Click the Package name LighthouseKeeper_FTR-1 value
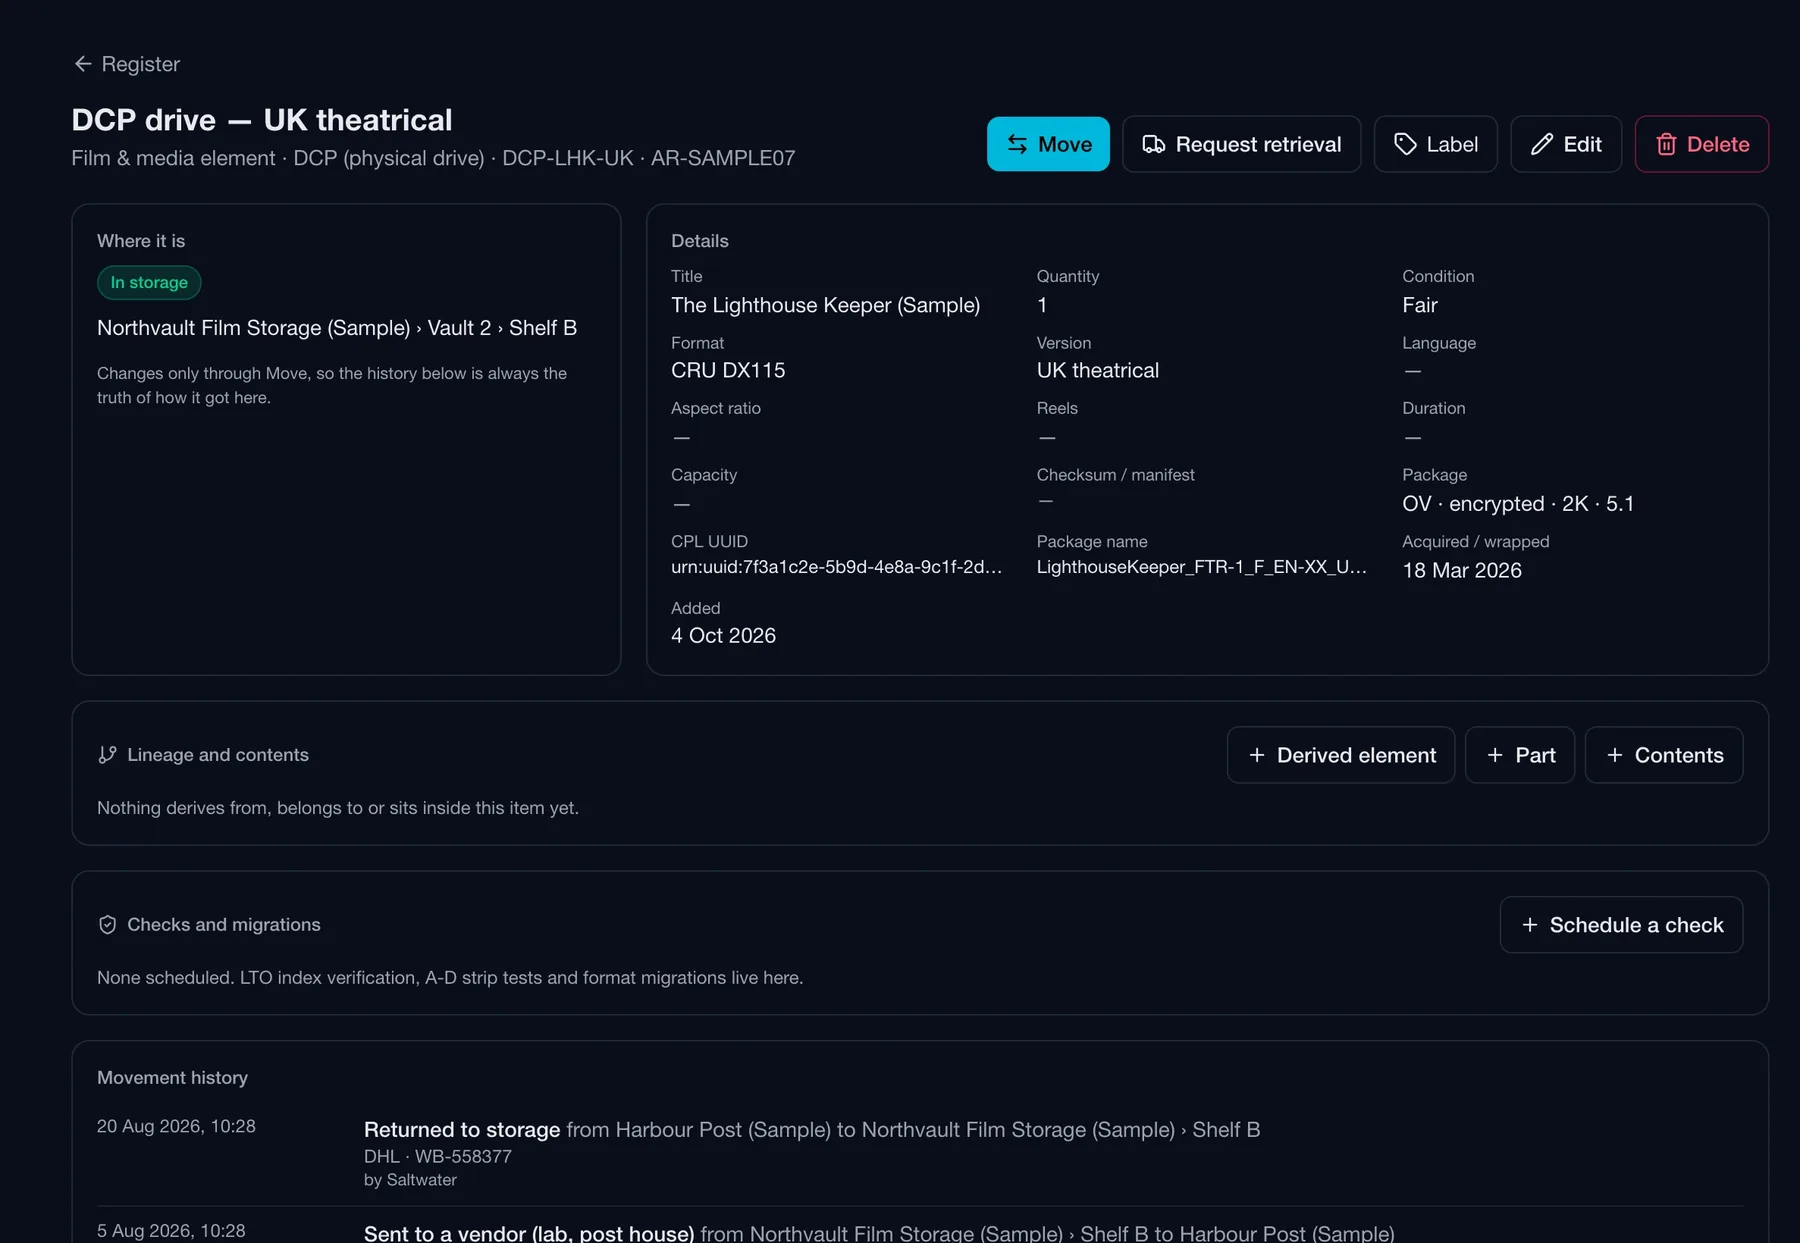The height and width of the screenshot is (1243, 1800). click(x=1202, y=567)
